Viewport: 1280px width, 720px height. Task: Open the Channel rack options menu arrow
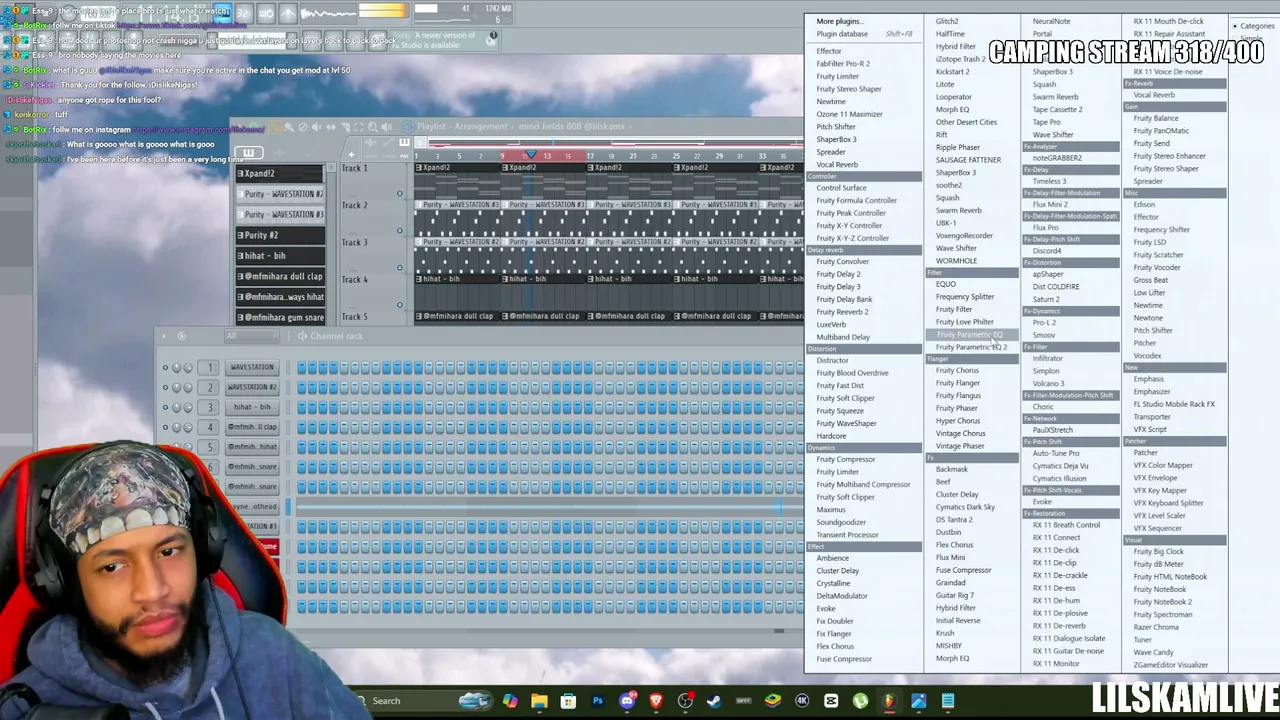165,336
